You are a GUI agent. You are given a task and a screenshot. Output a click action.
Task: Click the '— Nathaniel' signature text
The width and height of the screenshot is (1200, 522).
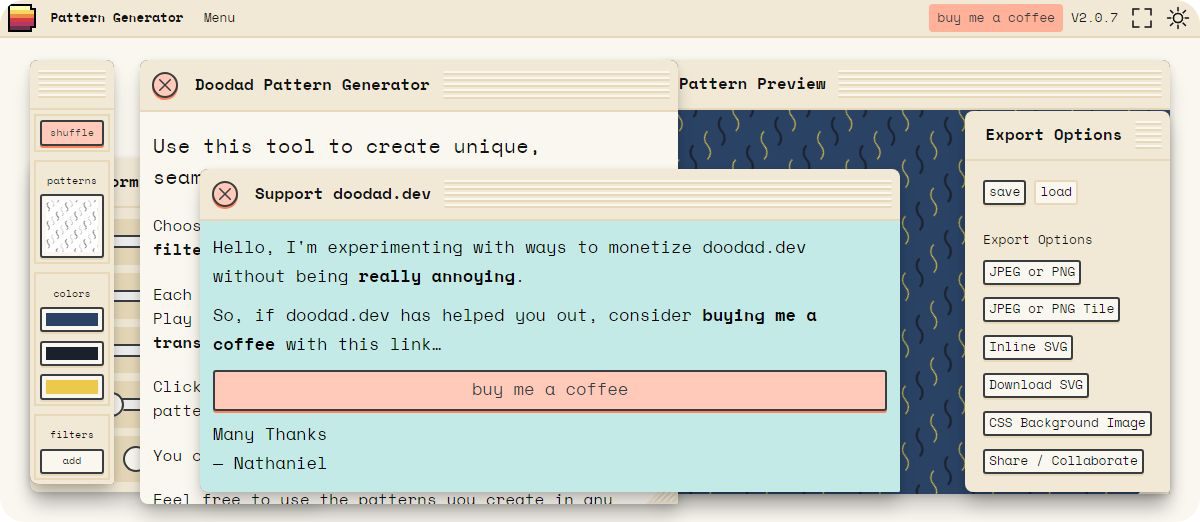[270, 463]
